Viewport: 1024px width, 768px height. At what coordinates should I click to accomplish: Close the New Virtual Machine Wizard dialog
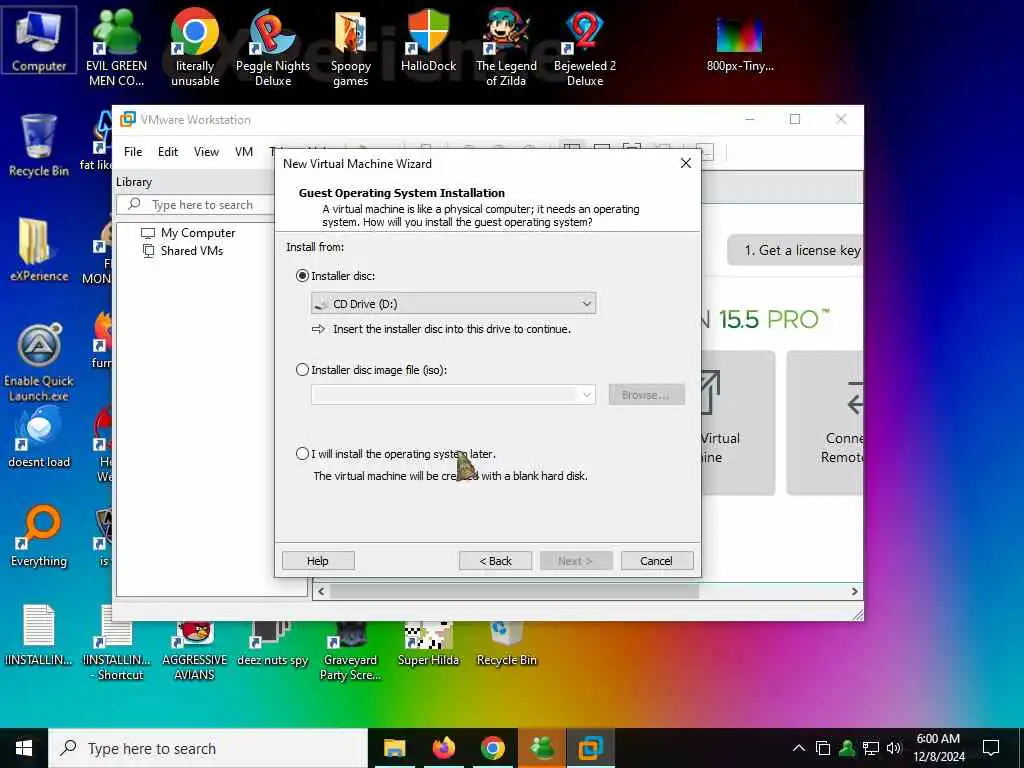[686, 163]
